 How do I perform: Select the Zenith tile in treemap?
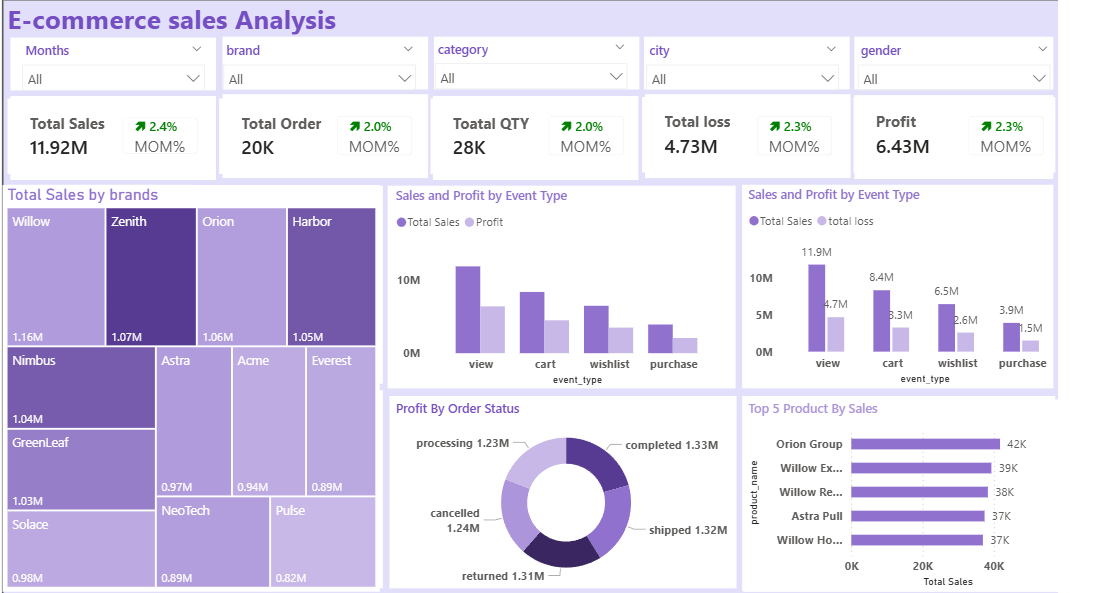coord(151,275)
